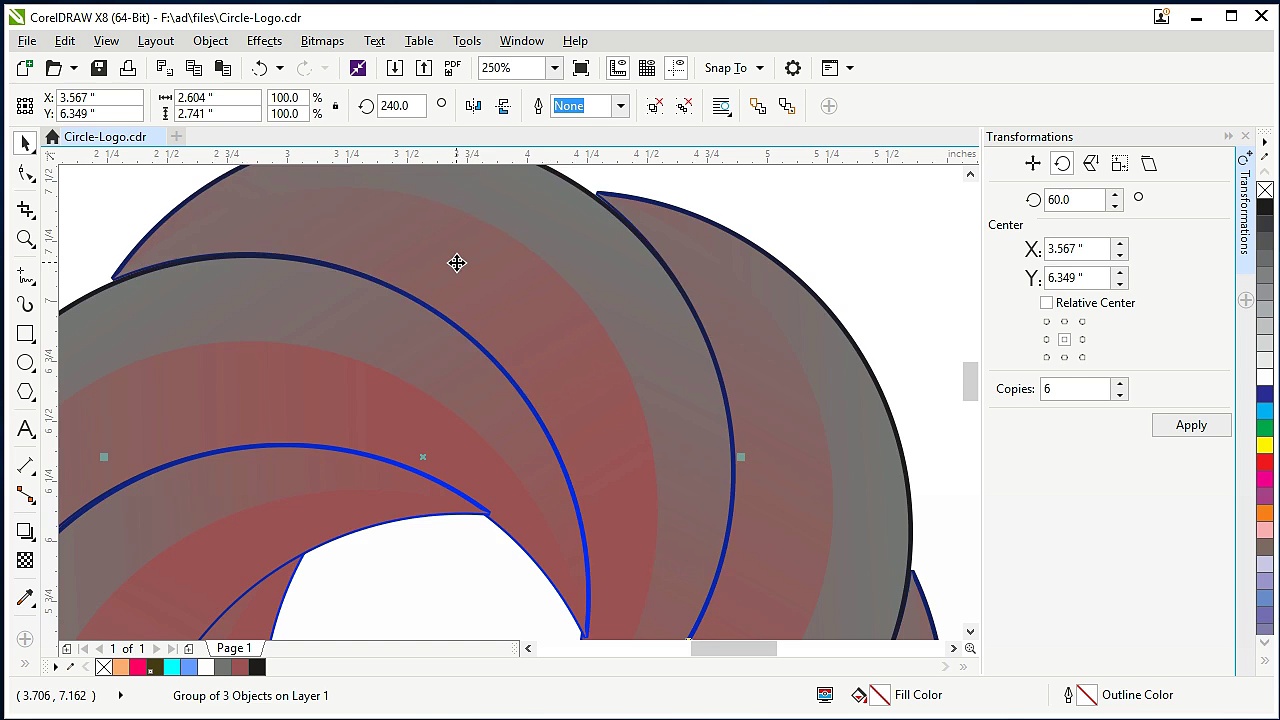Enable the Relative Center checkbox
The image size is (1280, 720).
[1046, 303]
